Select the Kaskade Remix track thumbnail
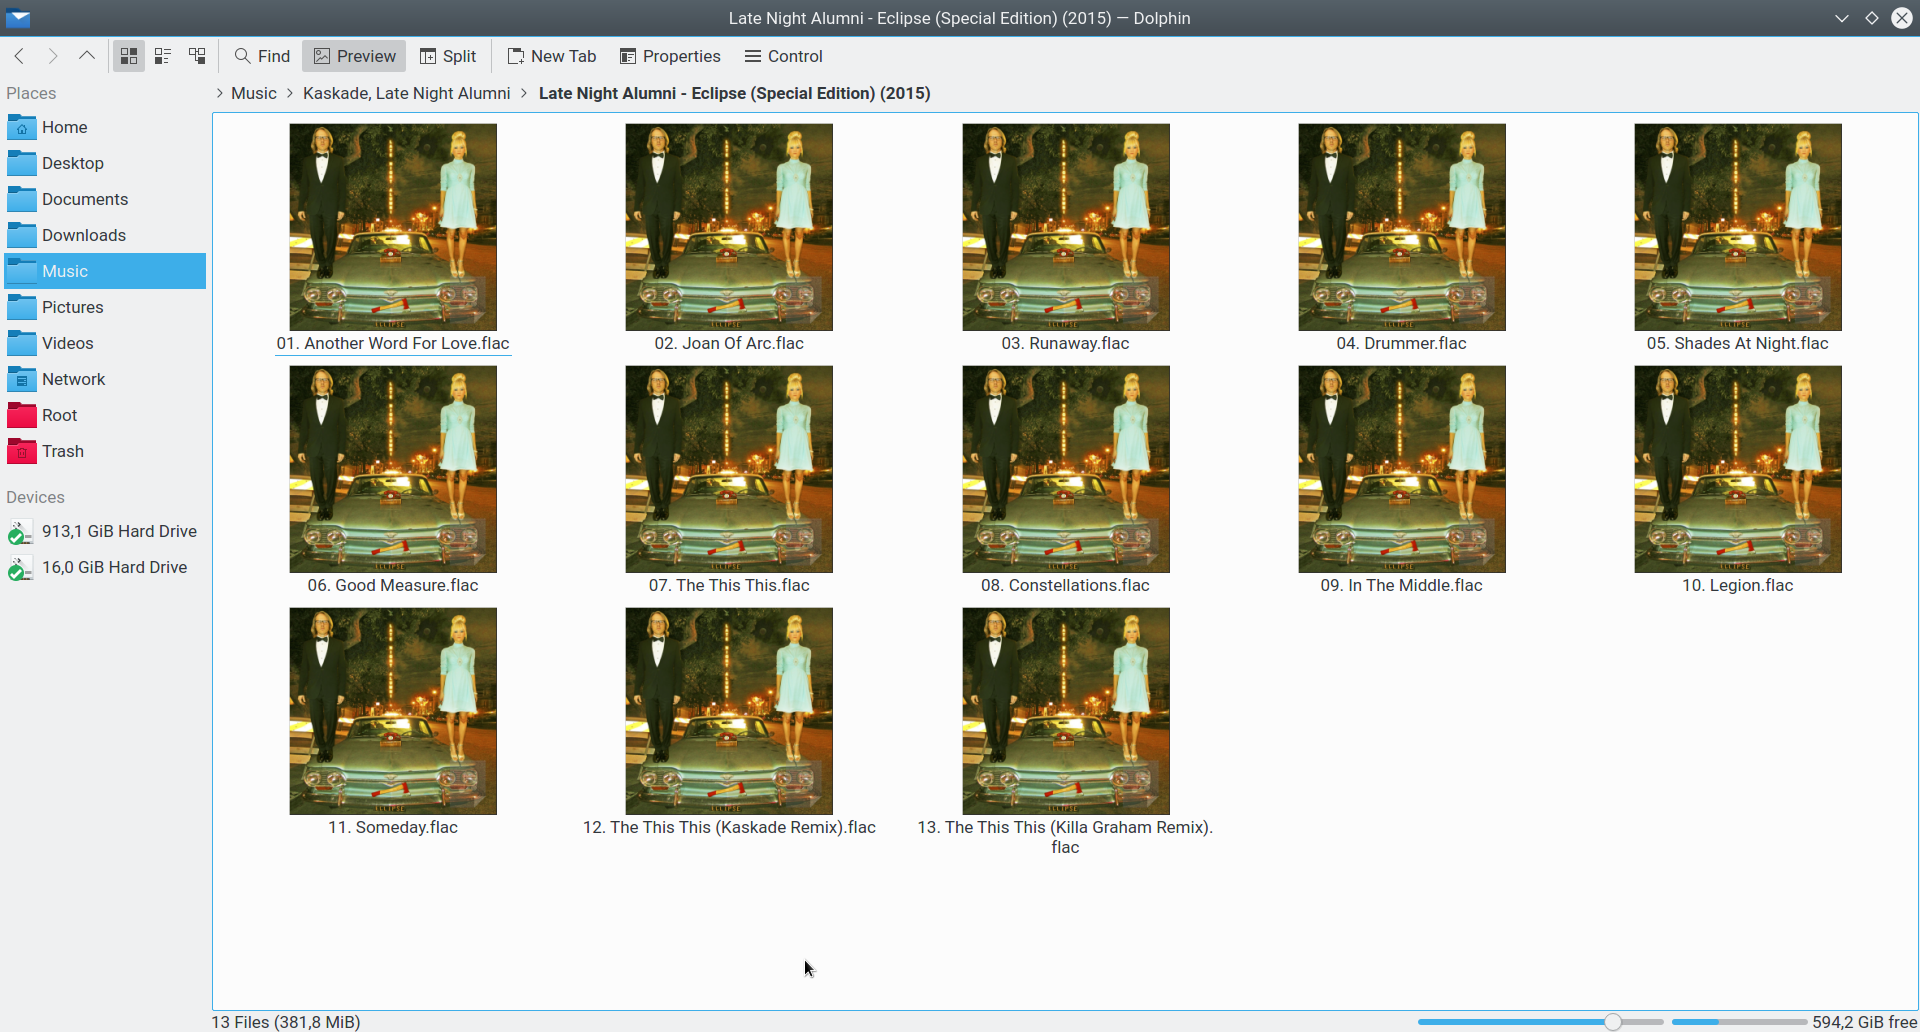 (x=729, y=711)
